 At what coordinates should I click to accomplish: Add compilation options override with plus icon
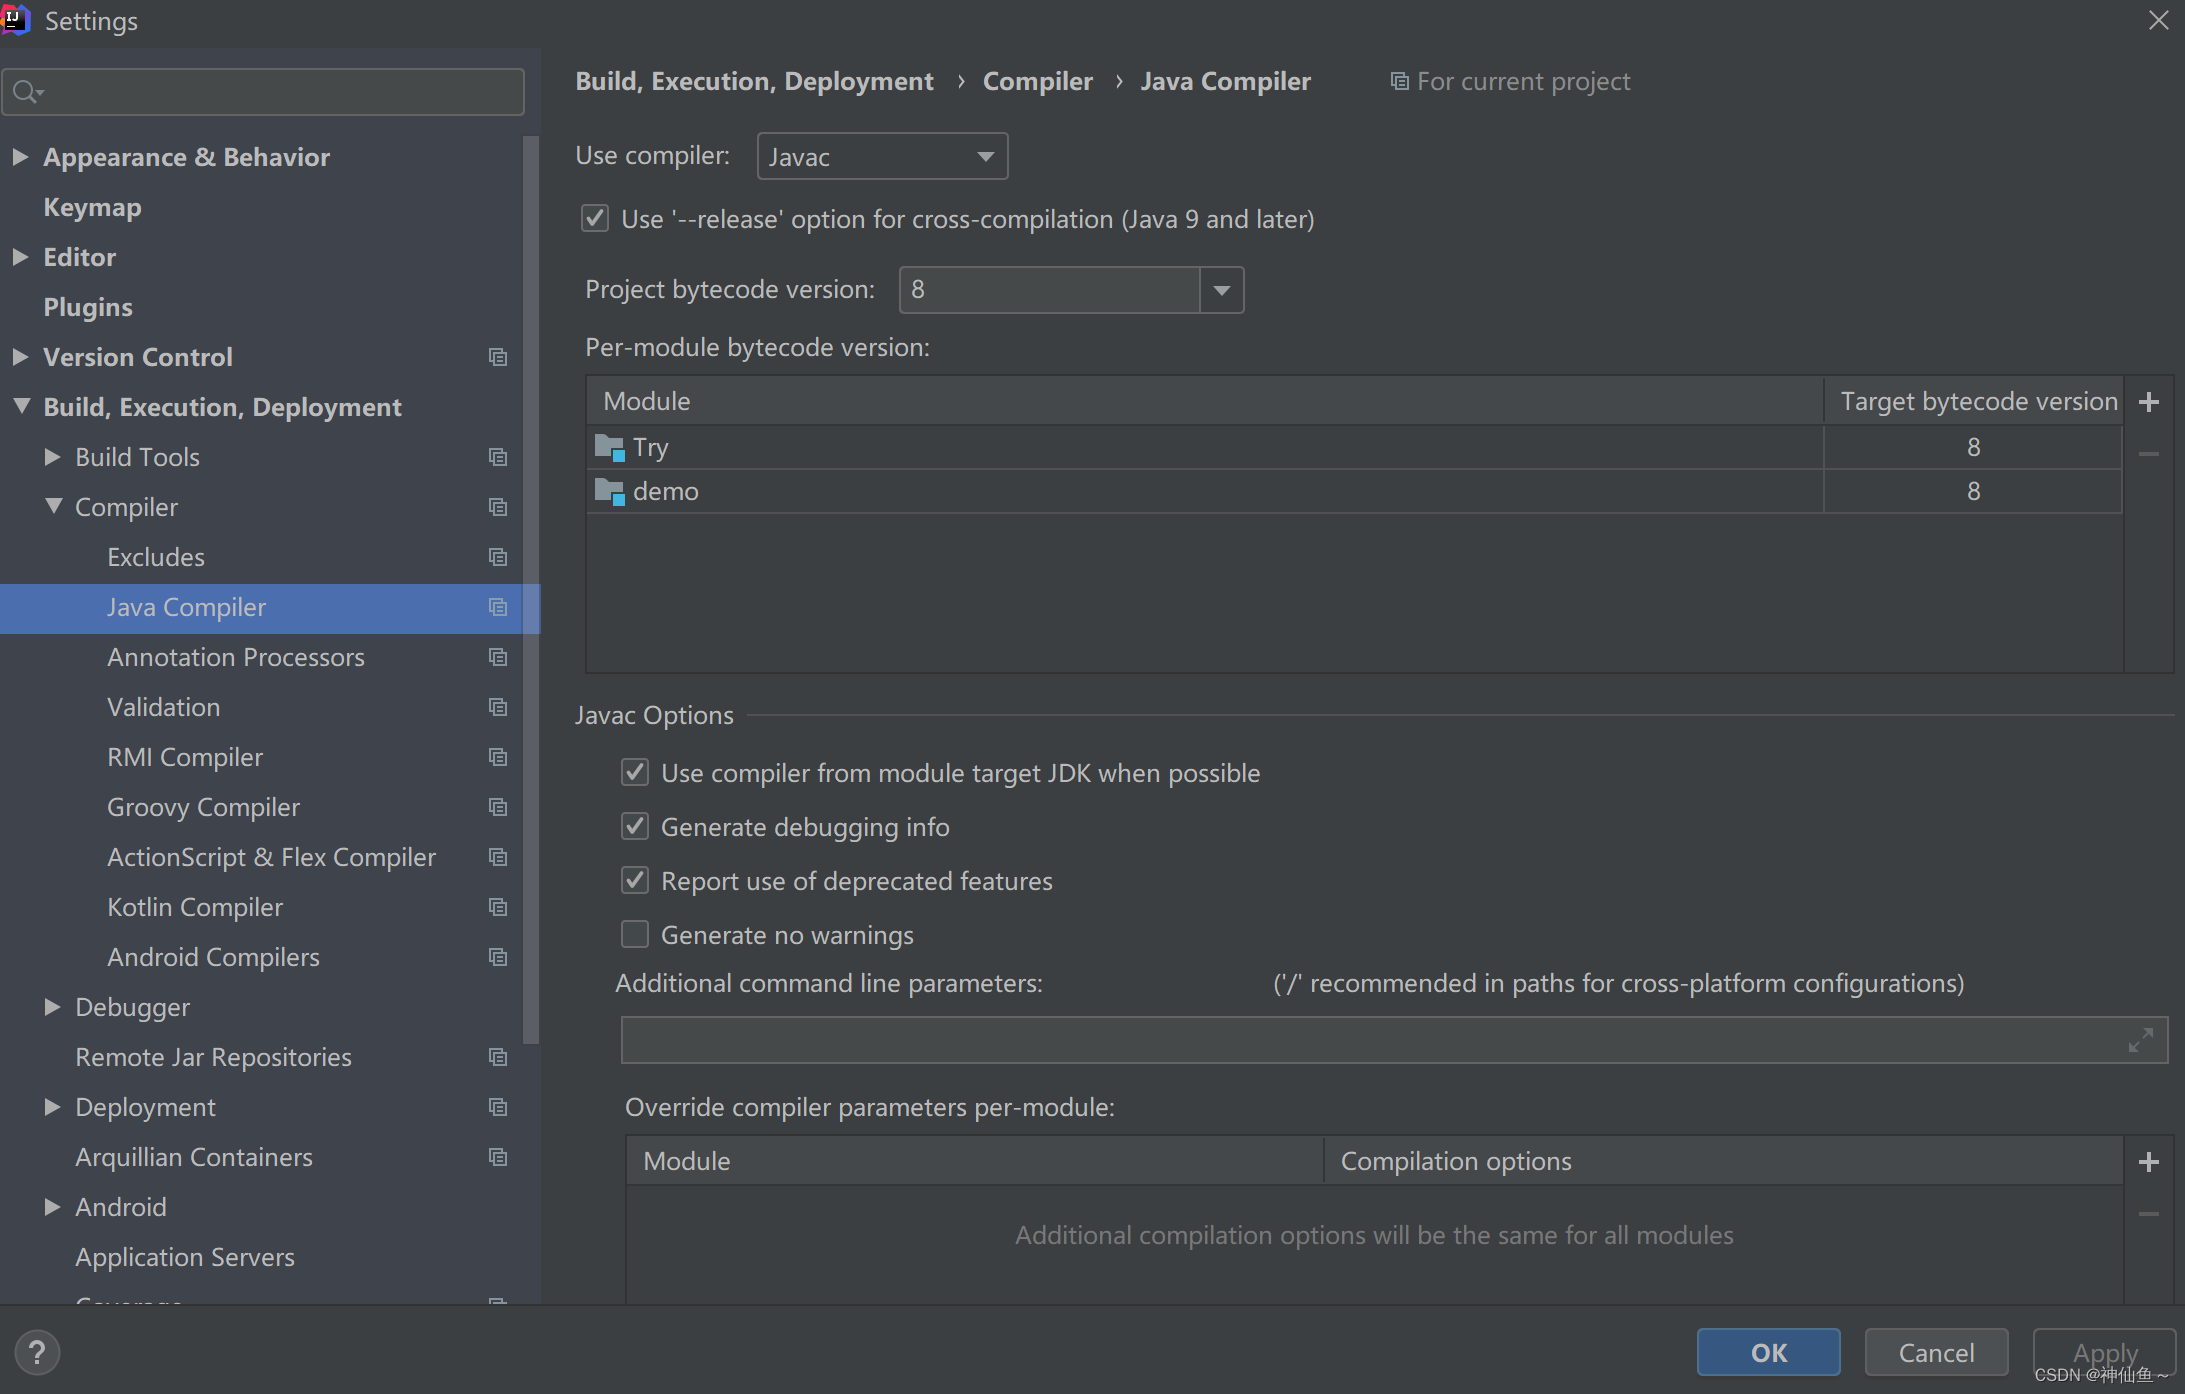2148,1162
